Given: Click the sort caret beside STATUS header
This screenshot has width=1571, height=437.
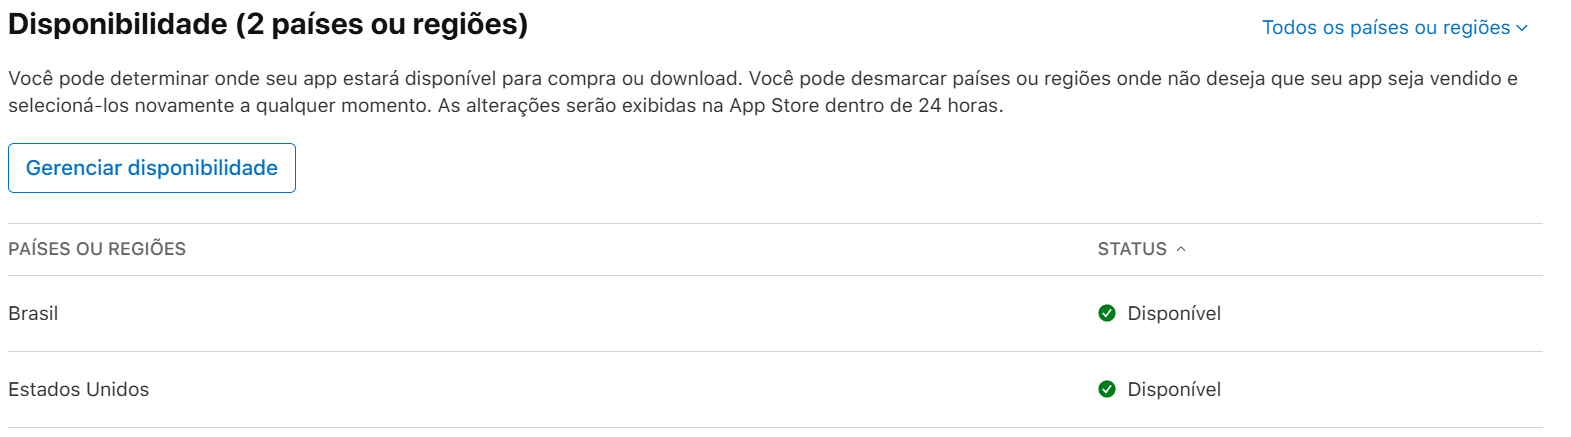Looking at the screenshot, I should (x=1181, y=249).
